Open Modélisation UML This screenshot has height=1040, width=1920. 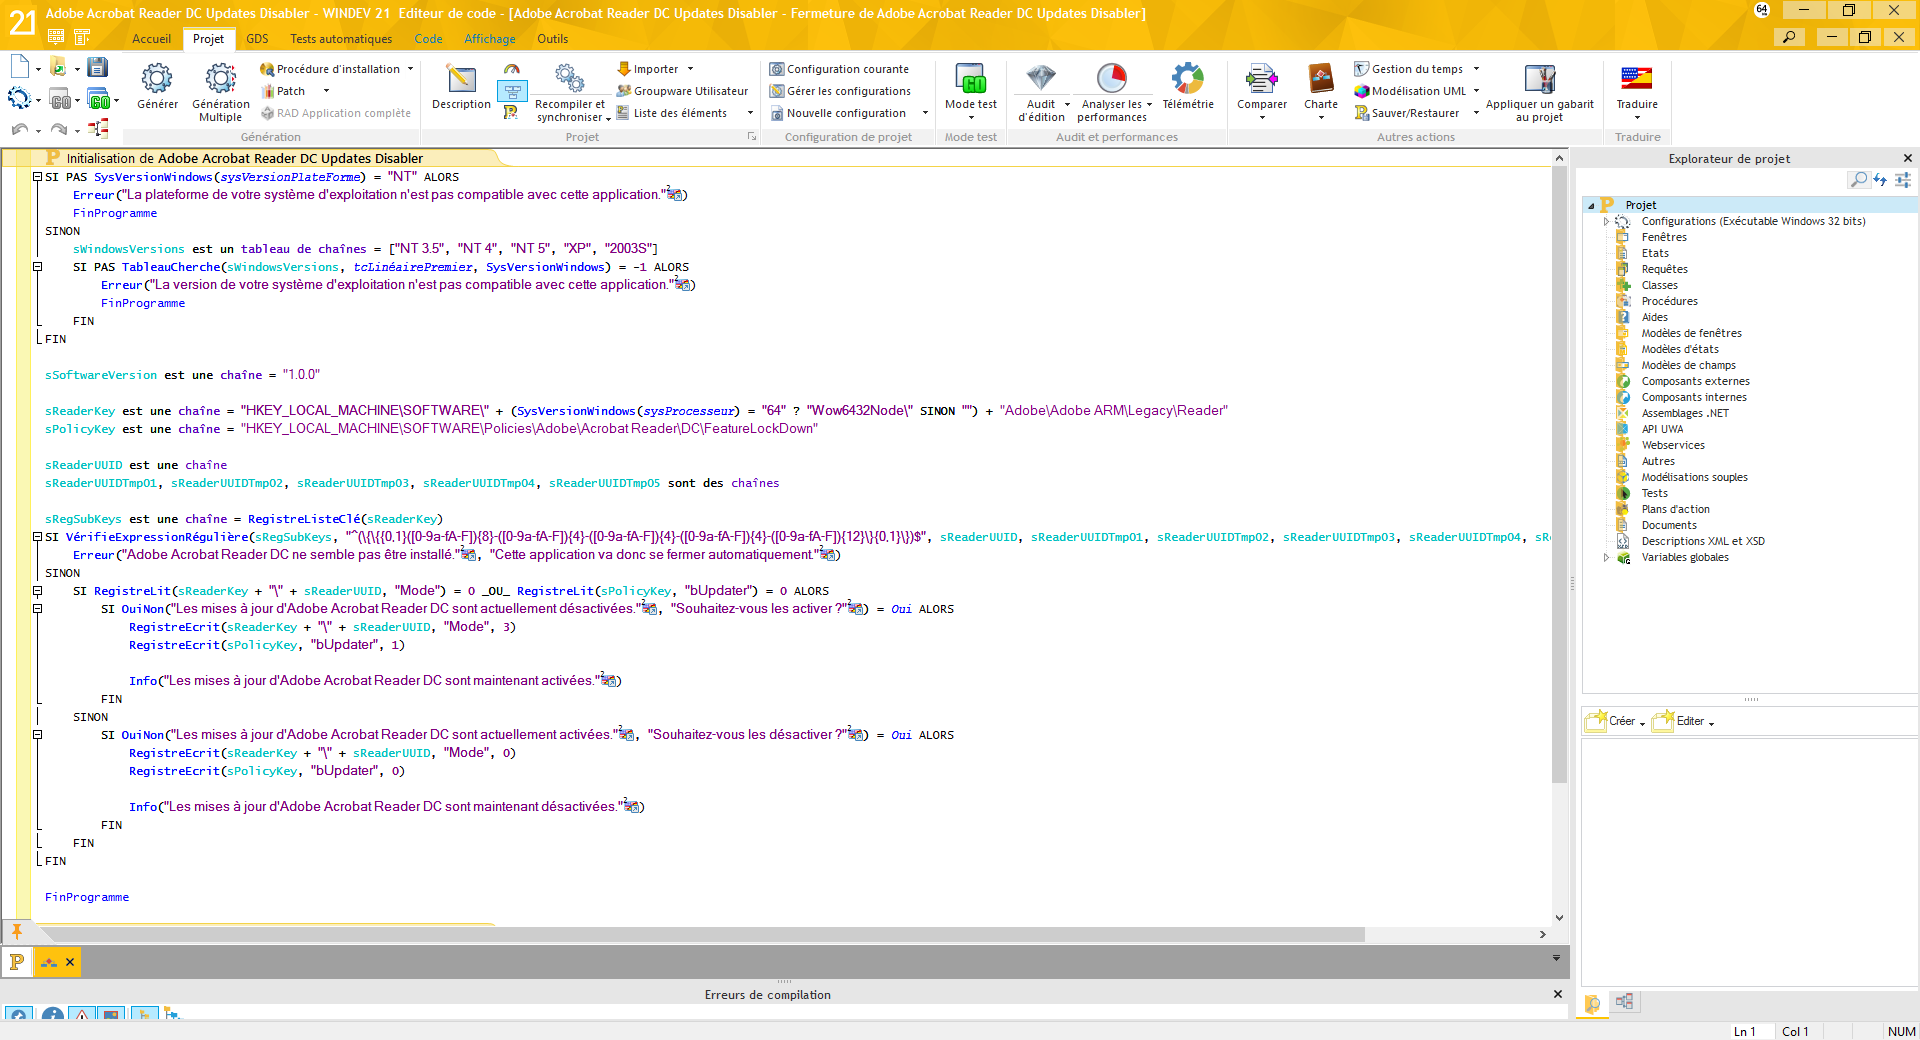click(x=1416, y=91)
